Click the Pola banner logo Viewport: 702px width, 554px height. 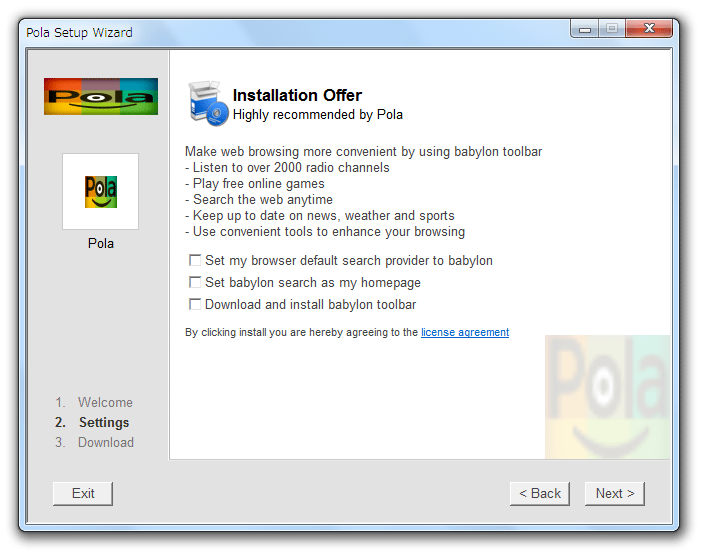point(101,96)
